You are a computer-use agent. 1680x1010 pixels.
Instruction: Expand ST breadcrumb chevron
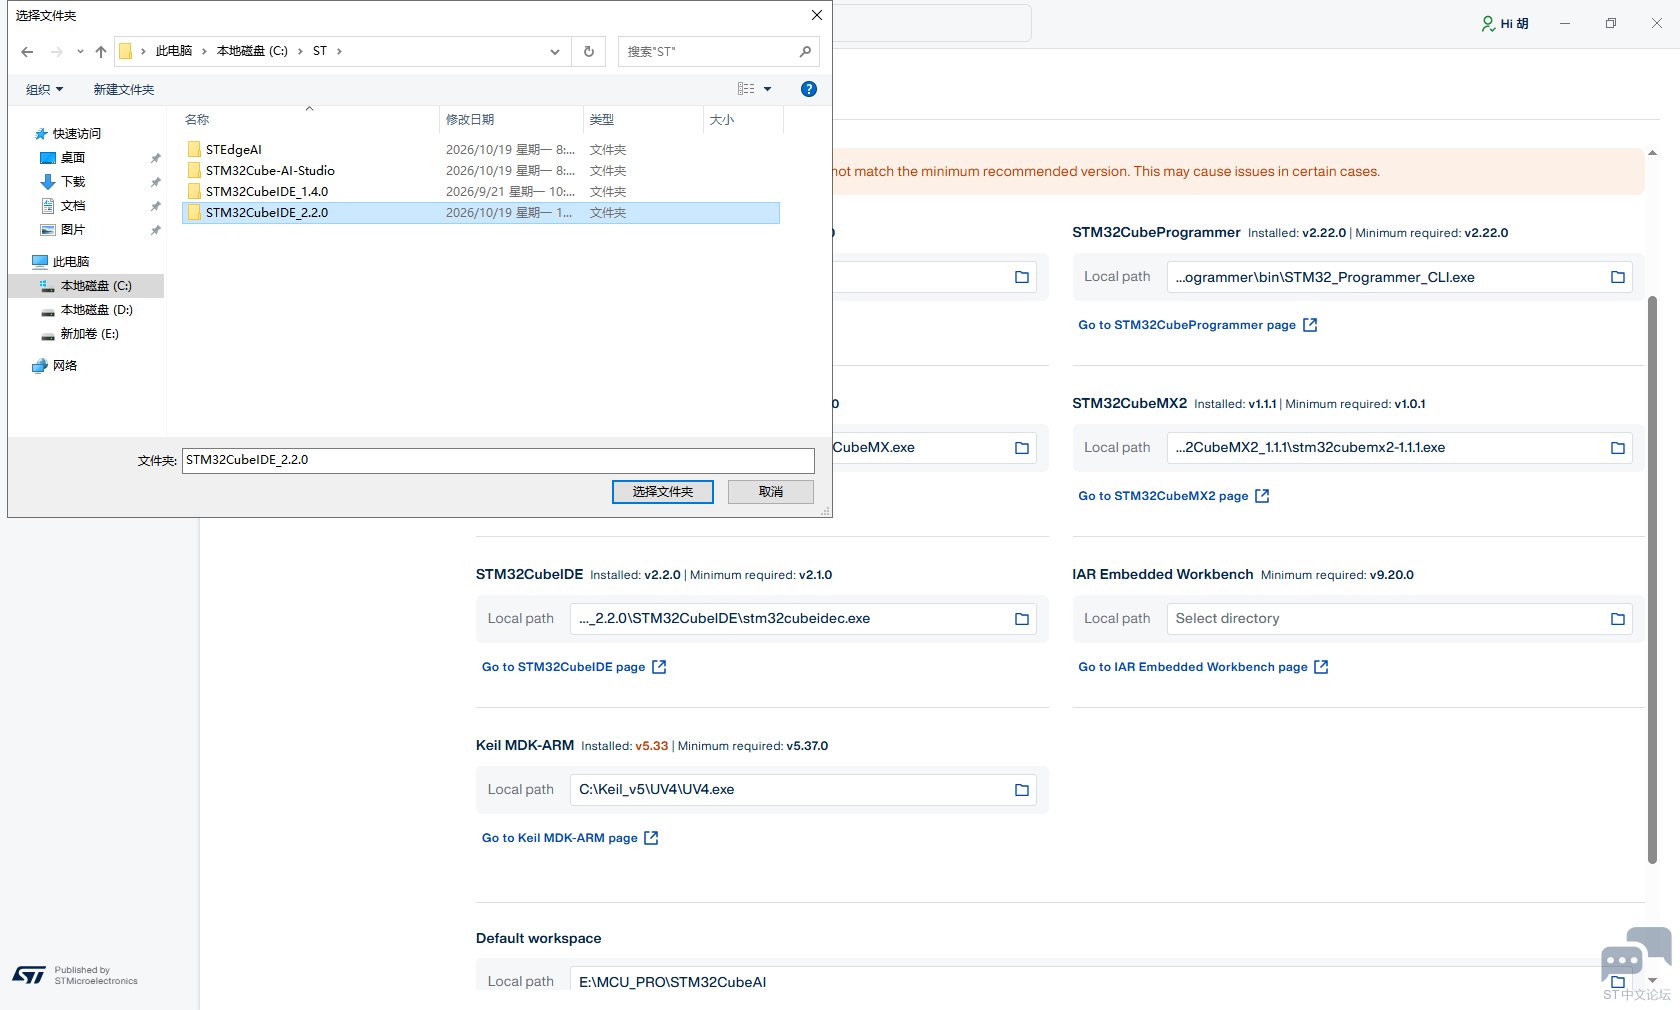[x=340, y=51]
